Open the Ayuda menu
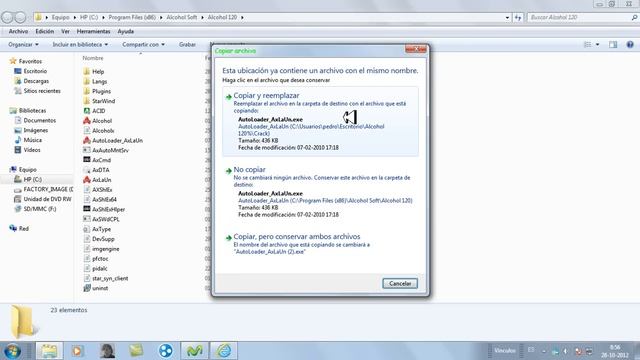This screenshot has width=640, height=360. pos(126,31)
